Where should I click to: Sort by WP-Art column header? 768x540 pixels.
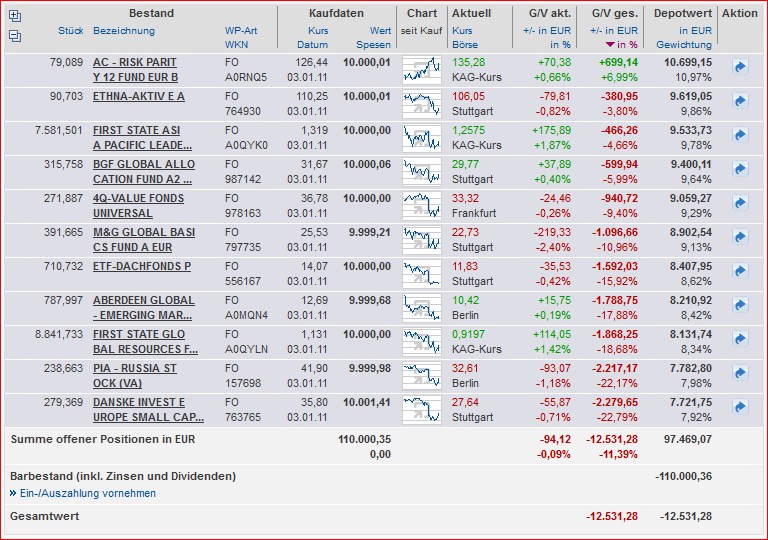click(241, 31)
